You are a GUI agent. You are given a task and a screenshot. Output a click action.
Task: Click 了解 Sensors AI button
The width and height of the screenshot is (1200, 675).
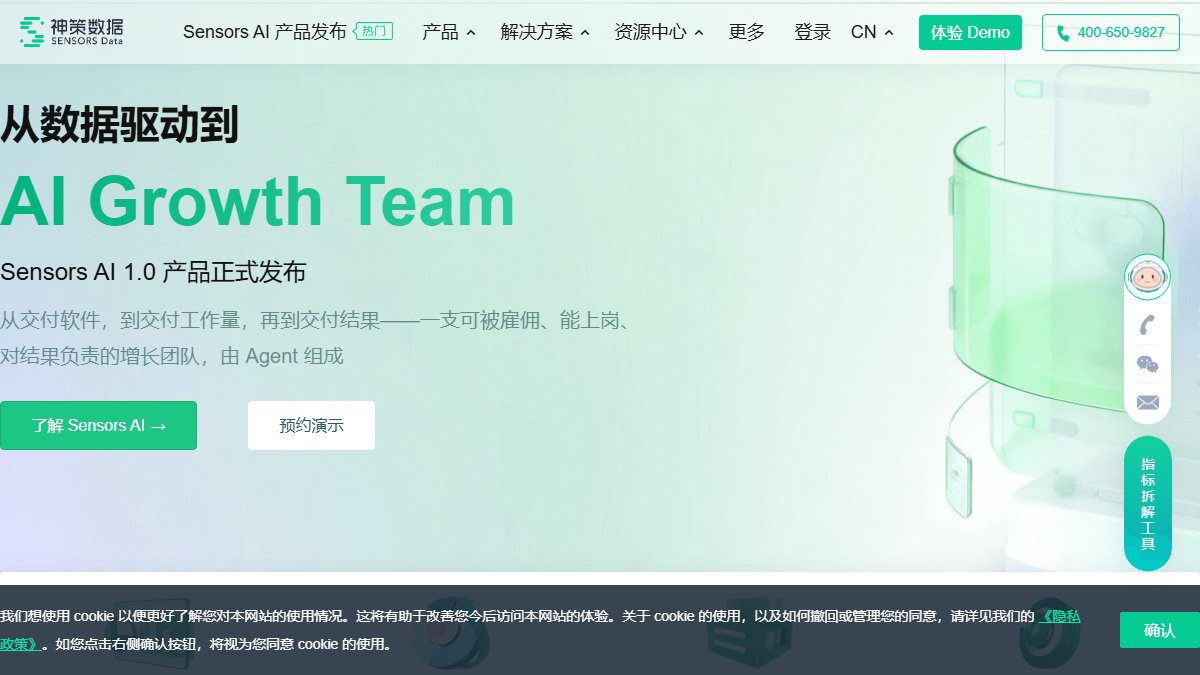click(x=98, y=425)
